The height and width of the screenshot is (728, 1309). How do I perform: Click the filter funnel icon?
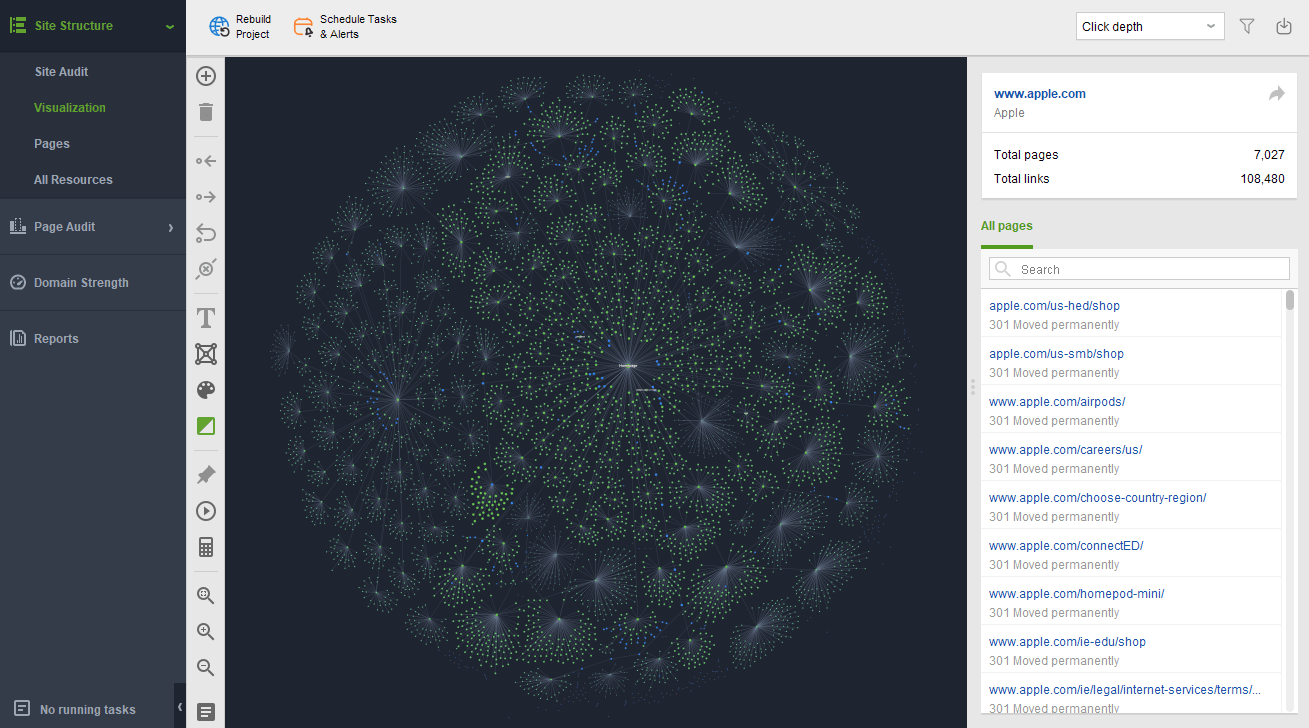pos(1247,27)
